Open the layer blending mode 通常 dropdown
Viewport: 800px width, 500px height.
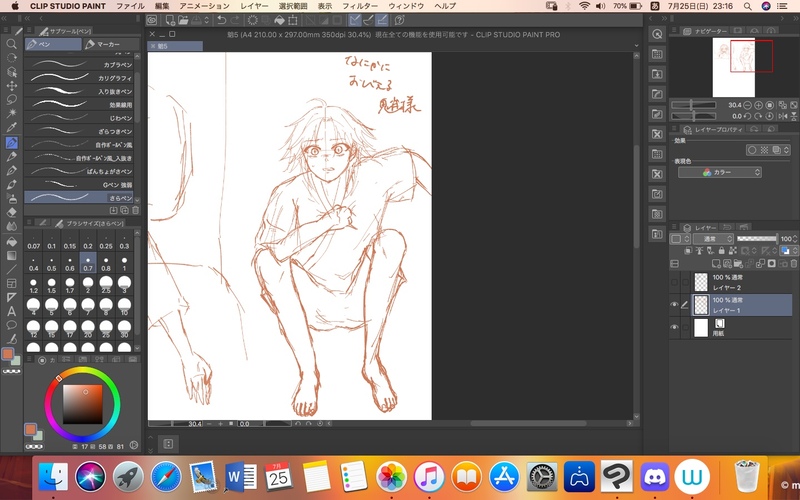[711, 239]
